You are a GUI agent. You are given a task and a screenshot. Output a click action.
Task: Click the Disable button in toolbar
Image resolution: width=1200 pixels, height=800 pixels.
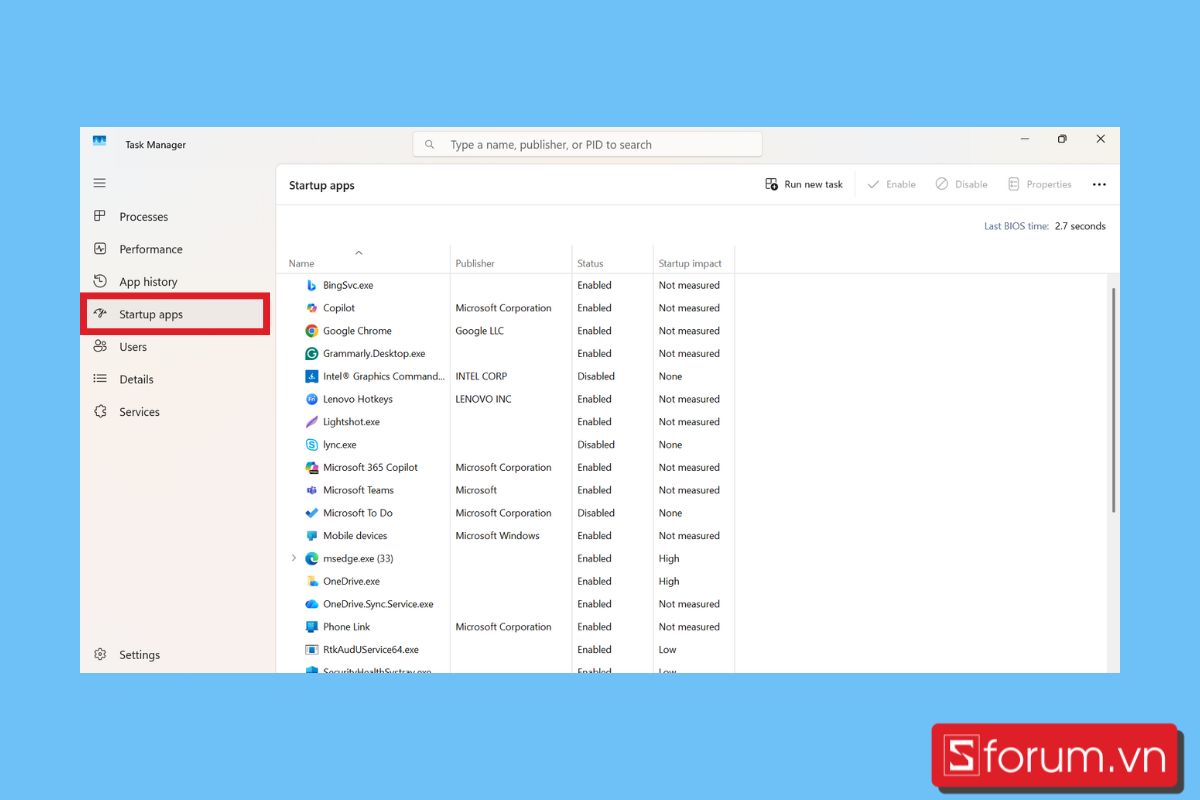[x=961, y=184]
